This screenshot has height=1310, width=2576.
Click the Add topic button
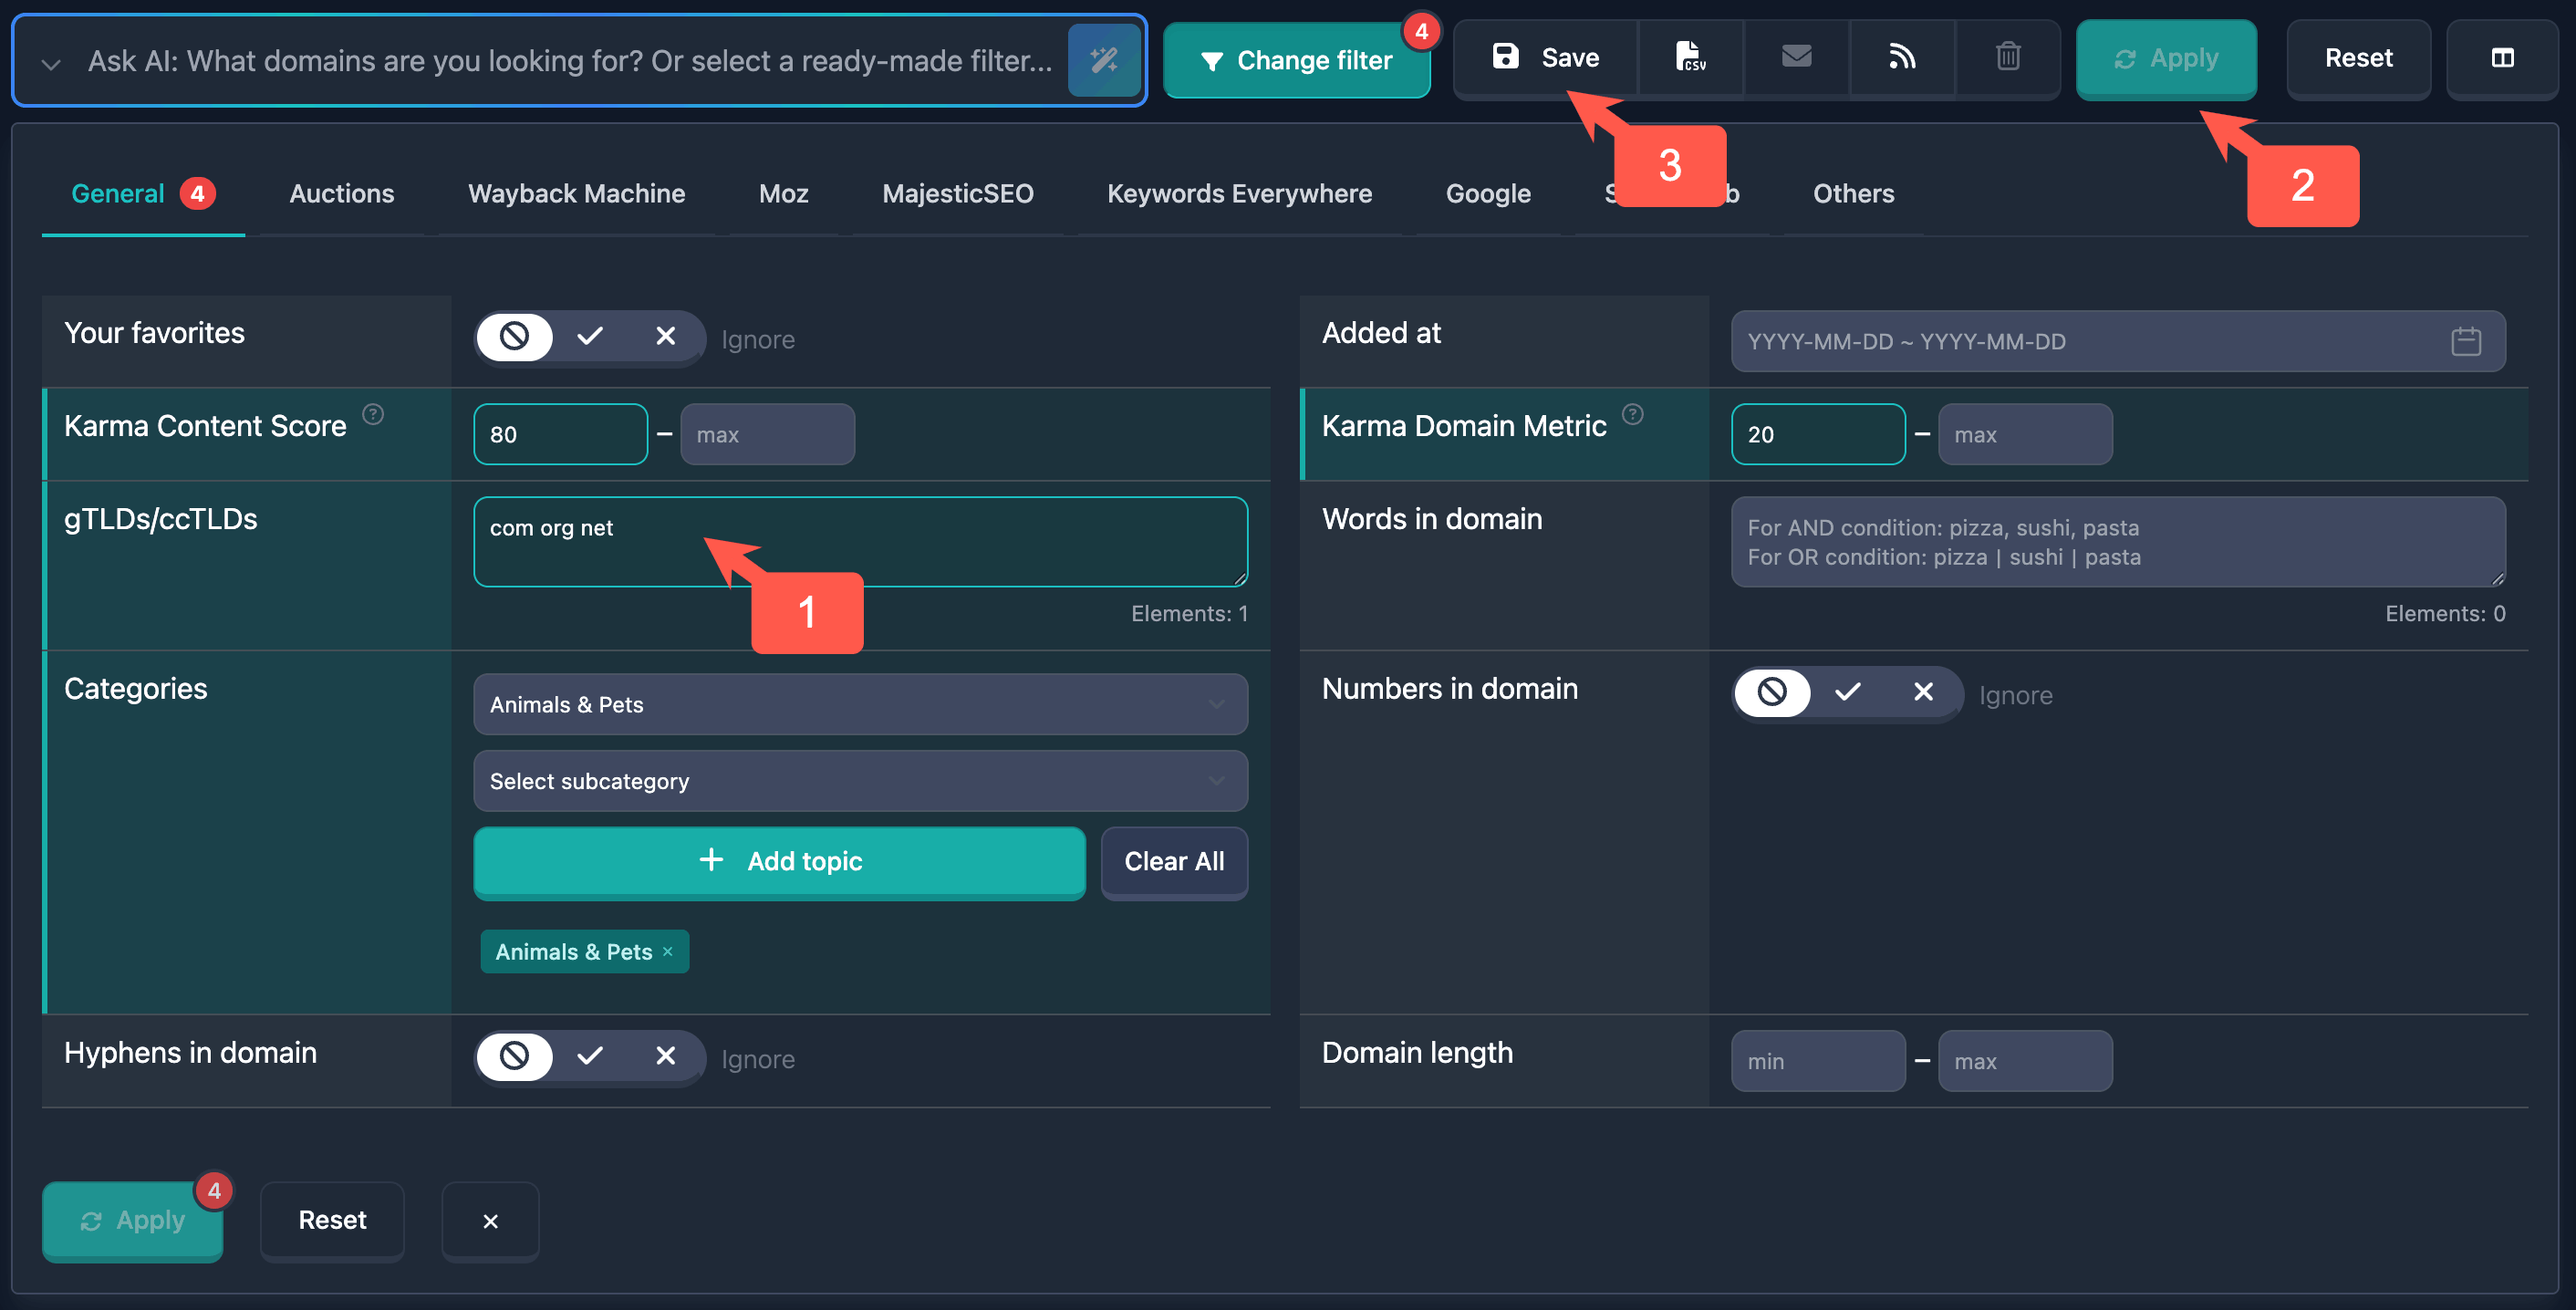tap(779, 861)
